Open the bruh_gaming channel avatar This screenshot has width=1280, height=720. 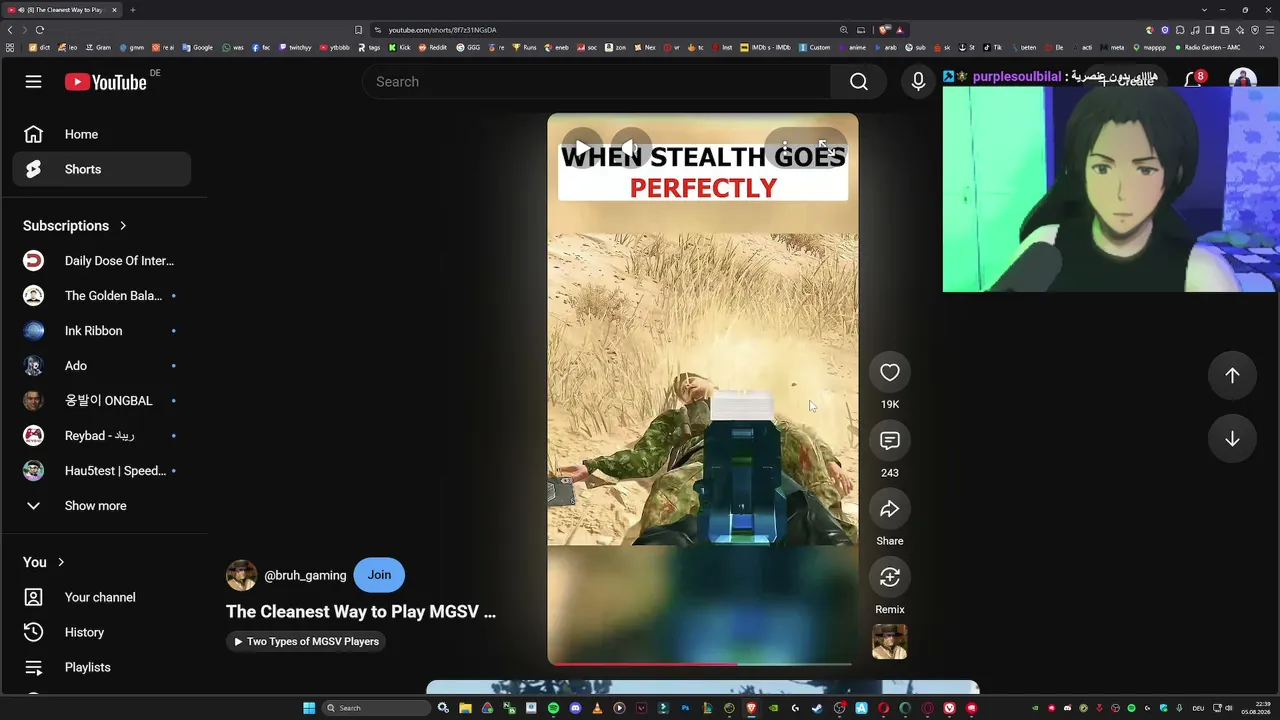tap(241, 575)
